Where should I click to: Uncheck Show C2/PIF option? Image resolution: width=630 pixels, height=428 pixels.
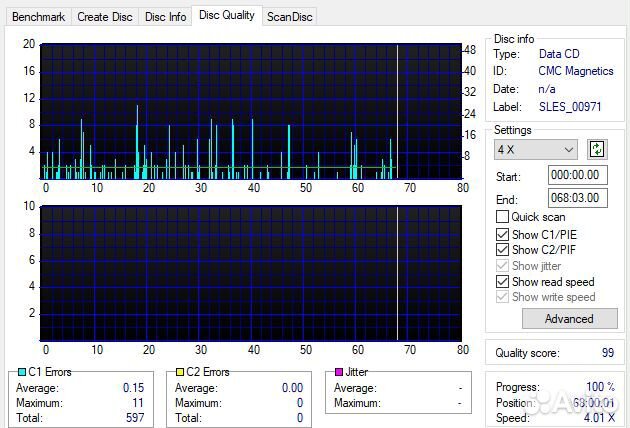[503, 250]
